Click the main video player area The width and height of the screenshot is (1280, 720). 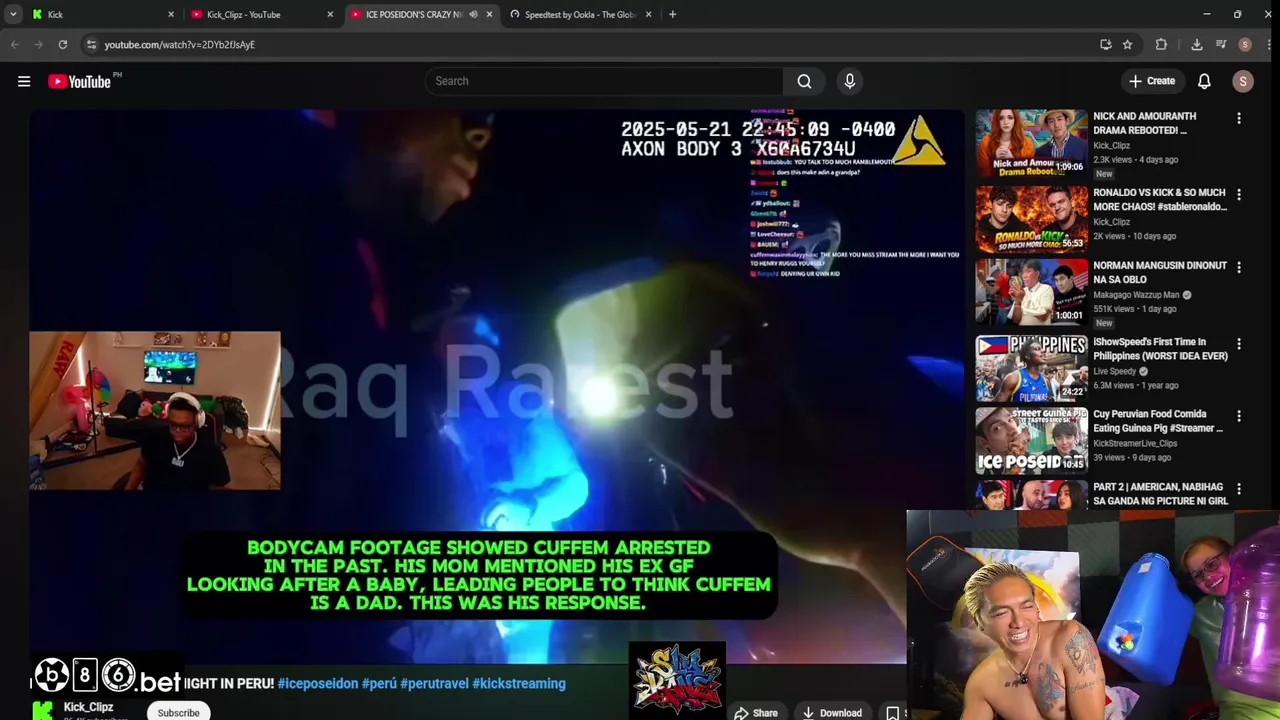497,386
